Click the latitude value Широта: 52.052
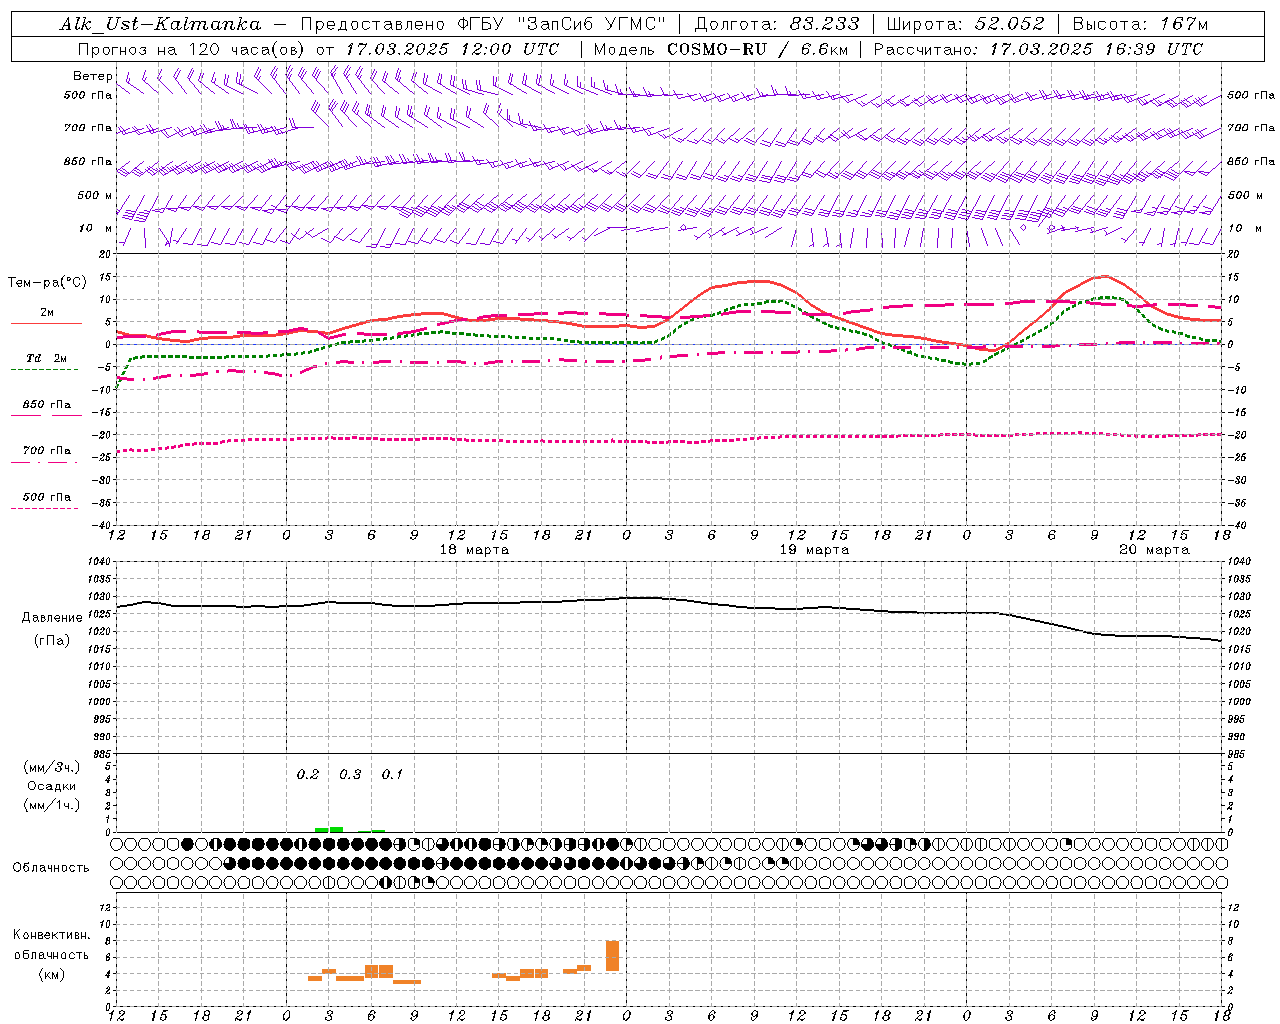The image size is (1280, 1024). 966,24
